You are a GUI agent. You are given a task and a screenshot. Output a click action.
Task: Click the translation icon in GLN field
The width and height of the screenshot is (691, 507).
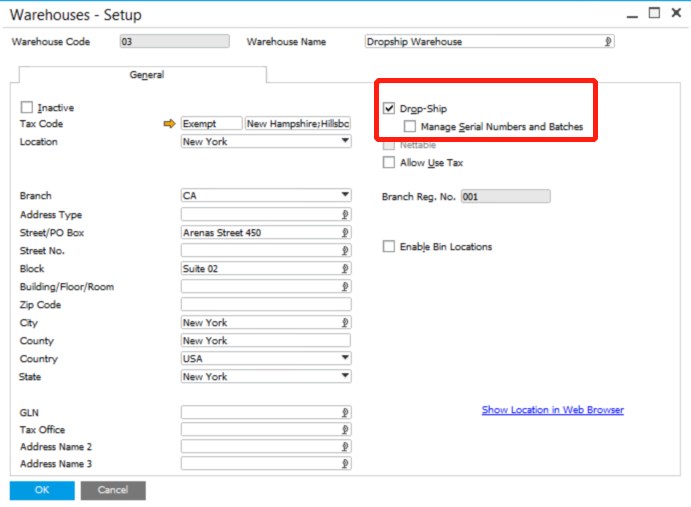tap(345, 412)
